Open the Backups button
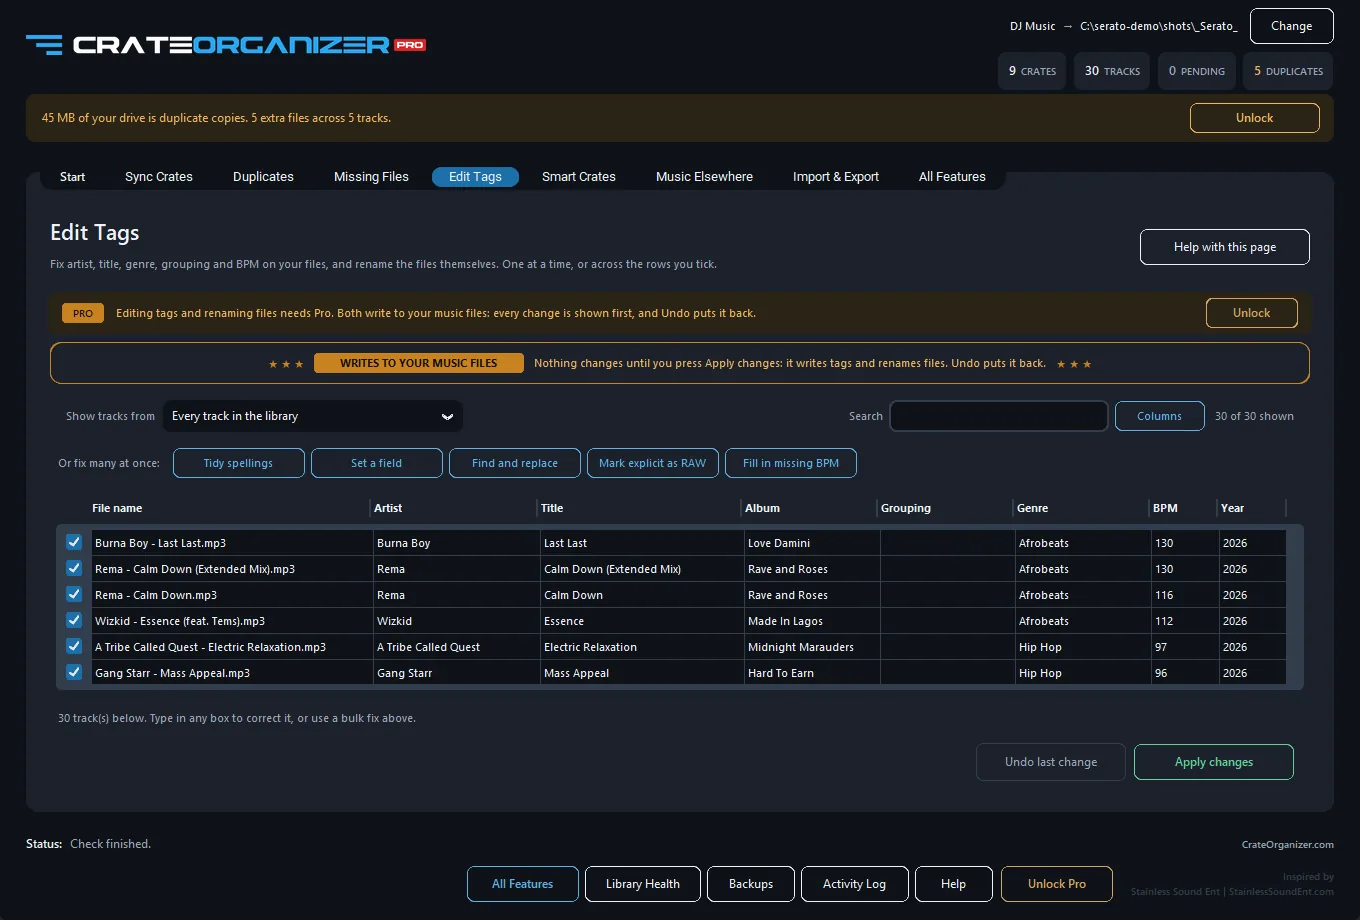Image resolution: width=1360 pixels, height=920 pixels. coord(751,884)
